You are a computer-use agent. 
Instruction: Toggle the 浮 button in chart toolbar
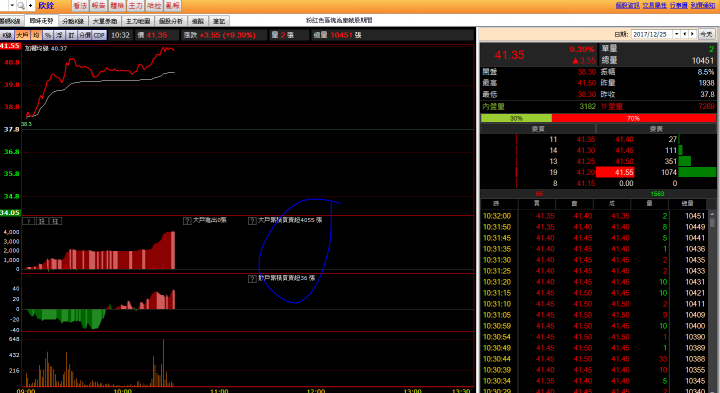pos(60,35)
